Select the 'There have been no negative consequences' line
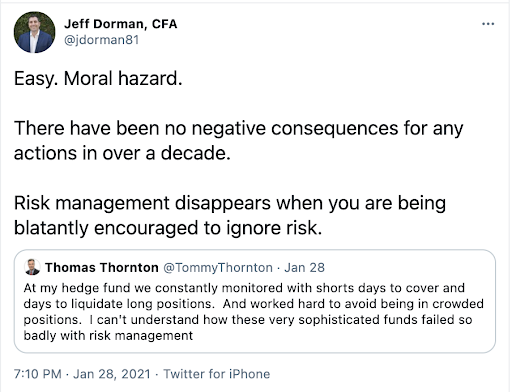This screenshot has height=392, width=512. 239,129
